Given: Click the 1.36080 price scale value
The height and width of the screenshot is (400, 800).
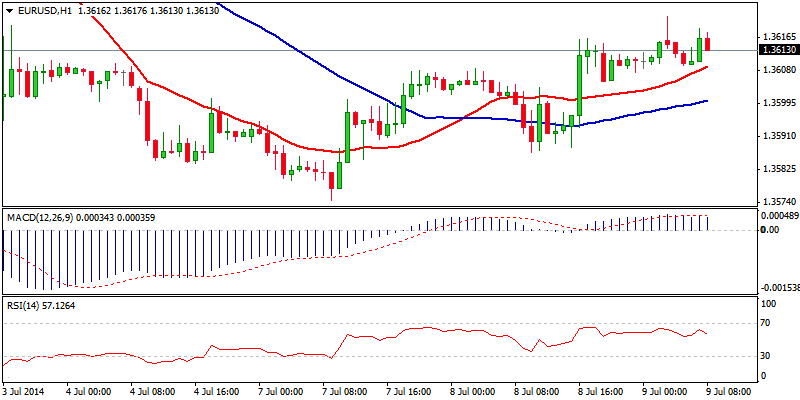Looking at the screenshot, I should pos(778,70).
